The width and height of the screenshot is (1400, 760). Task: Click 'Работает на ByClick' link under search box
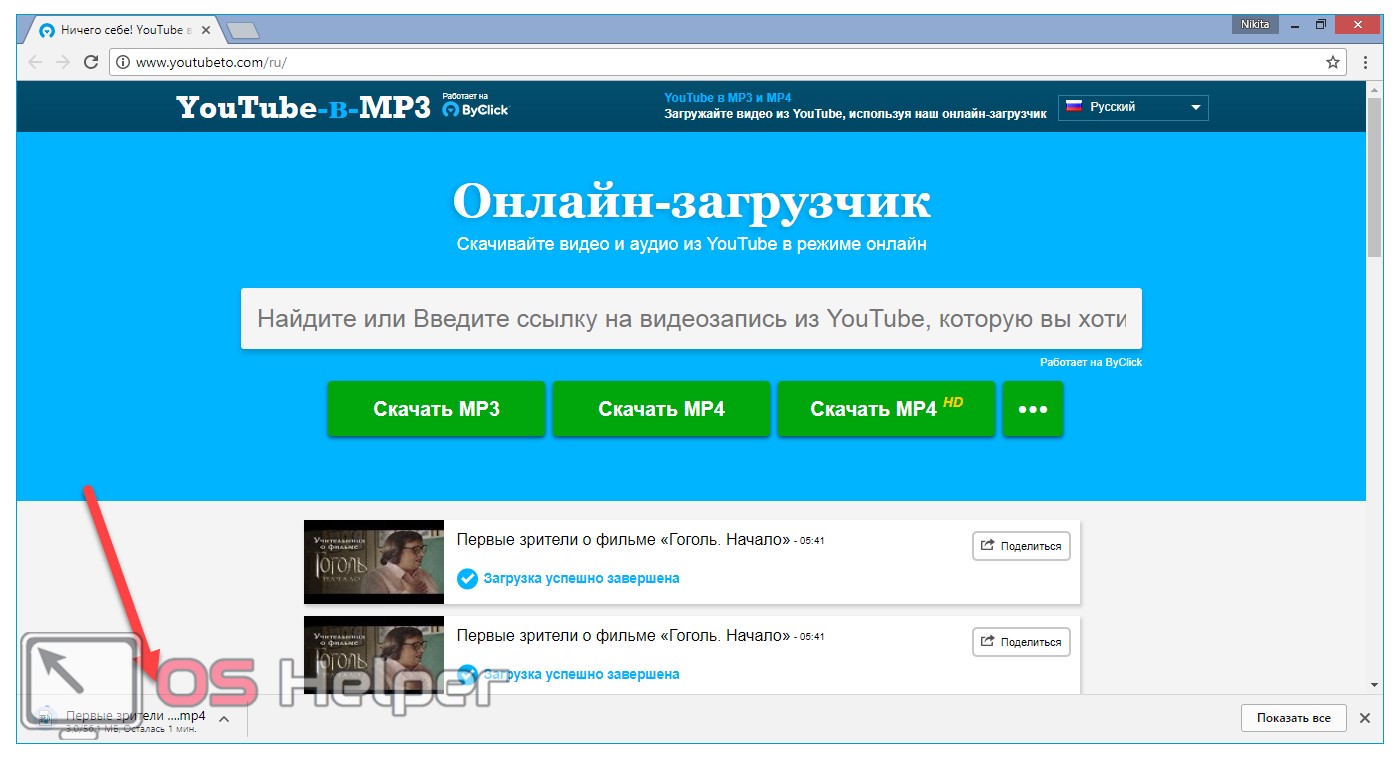(1091, 362)
